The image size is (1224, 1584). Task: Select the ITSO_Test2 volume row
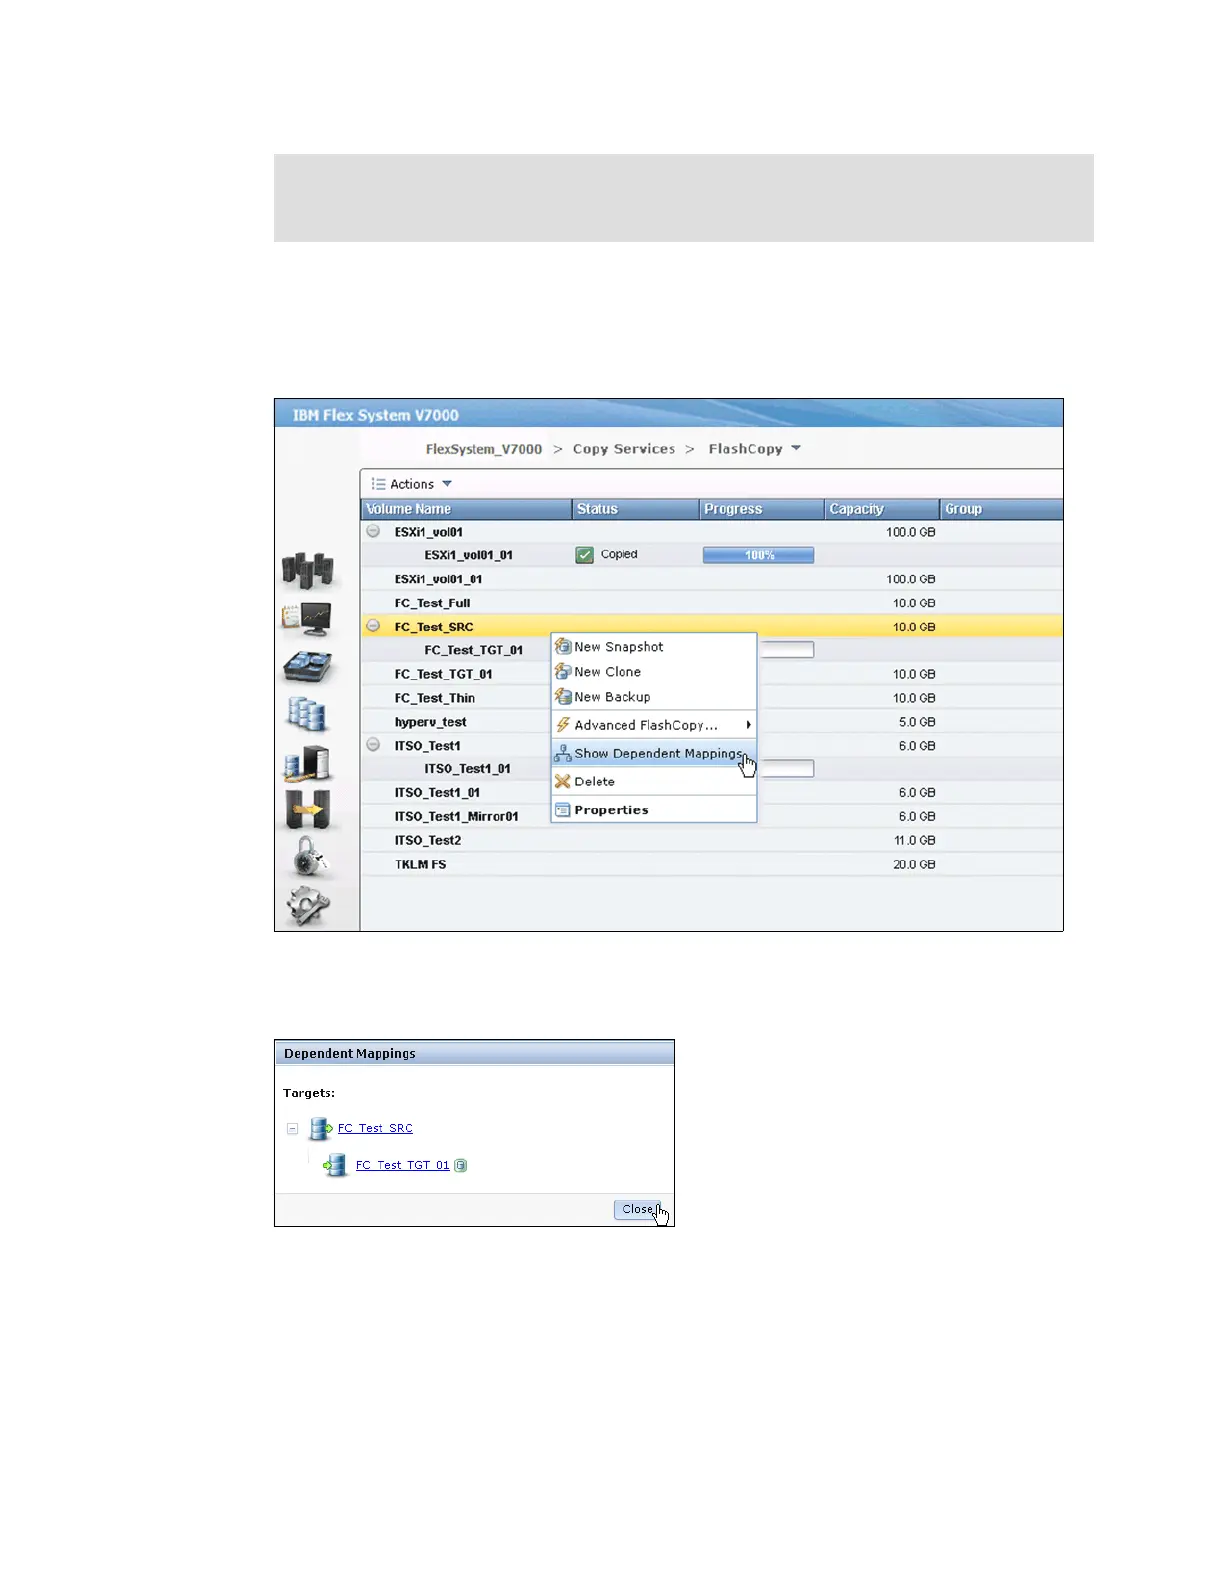tap(711, 840)
